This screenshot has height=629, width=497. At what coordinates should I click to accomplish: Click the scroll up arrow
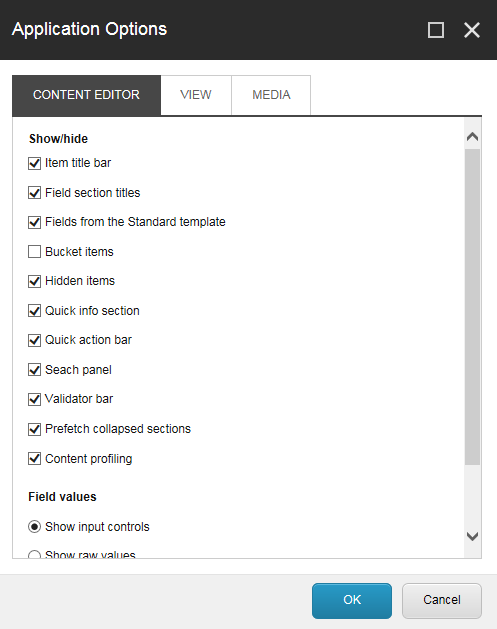pyautogui.click(x=473, y=137)
